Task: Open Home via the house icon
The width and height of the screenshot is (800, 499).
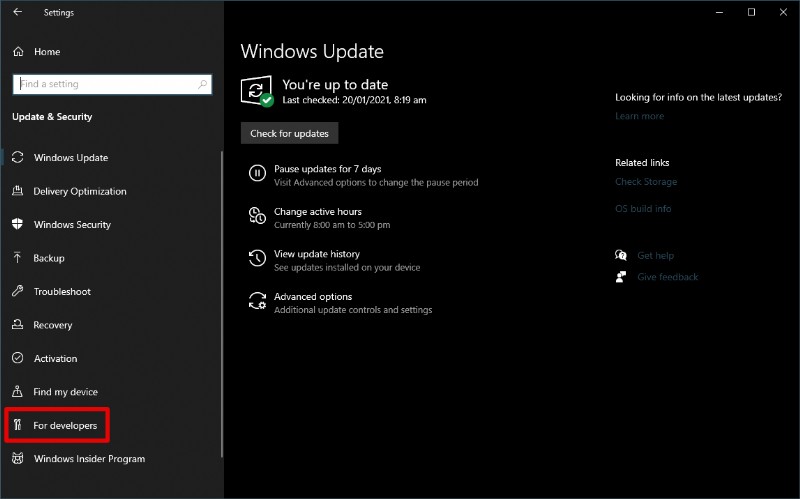Action: [18, 52]
